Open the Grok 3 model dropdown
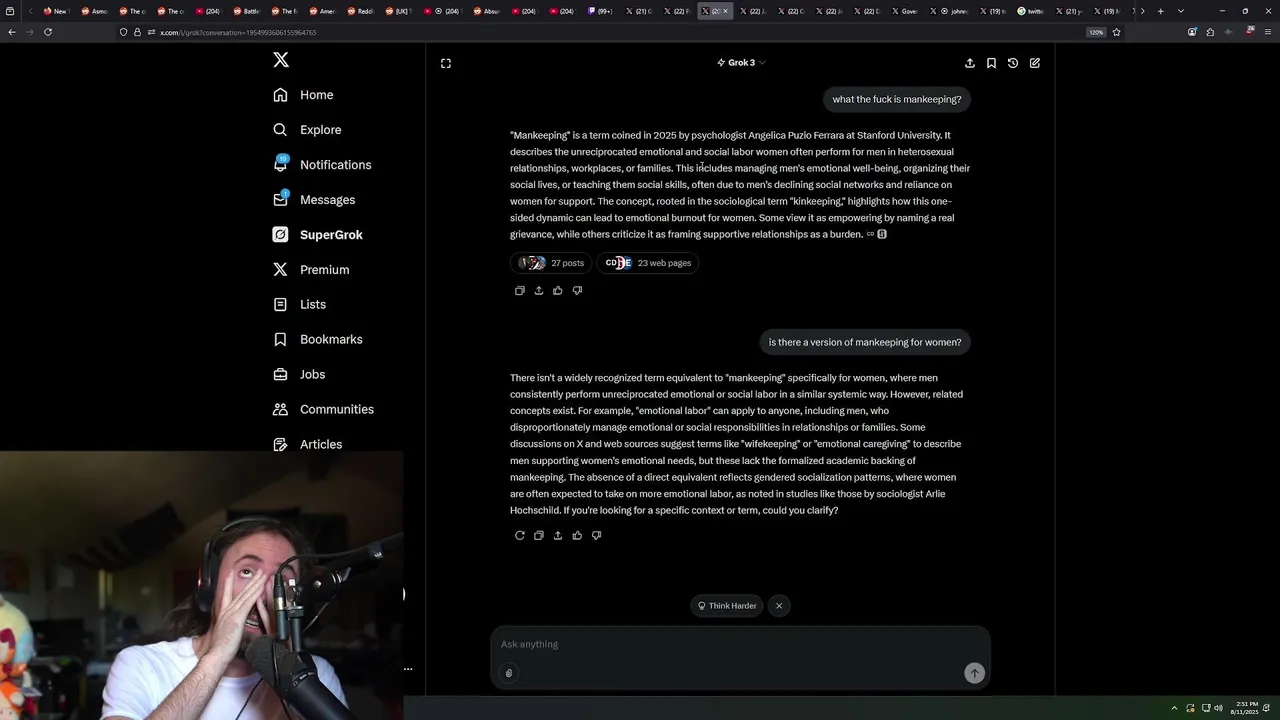This screenshot has height=720, width=1280. (741, 62)
